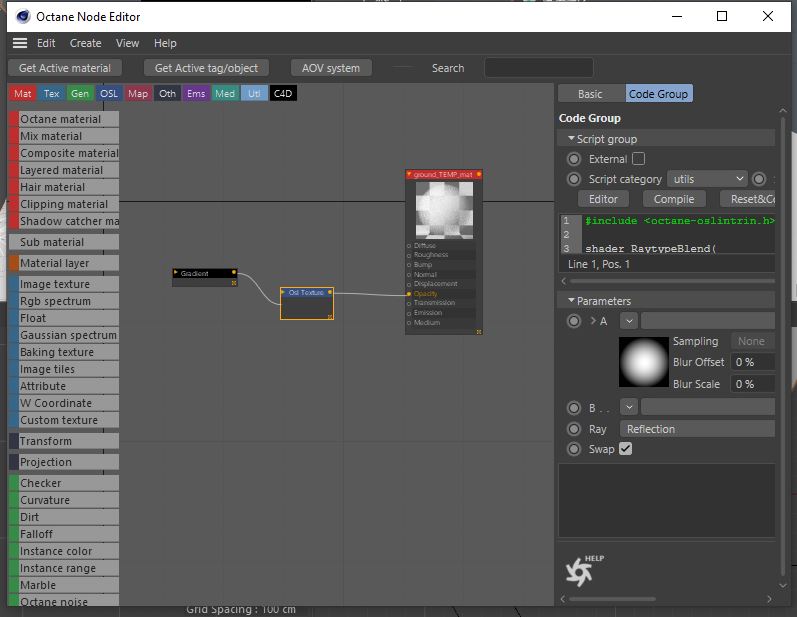Click the External animation radio dot
The image size is (797, 617).
pos(574,159)
